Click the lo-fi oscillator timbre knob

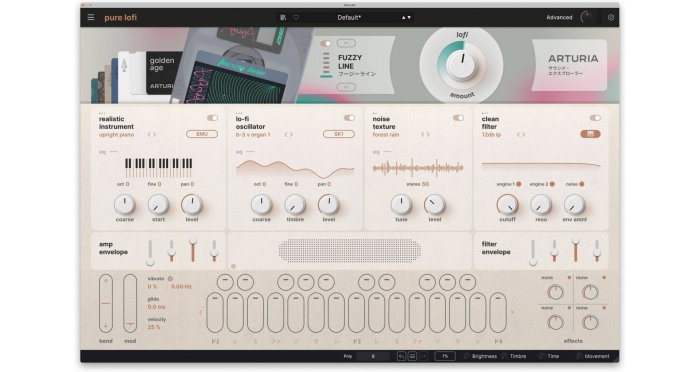tap(295, 205)
